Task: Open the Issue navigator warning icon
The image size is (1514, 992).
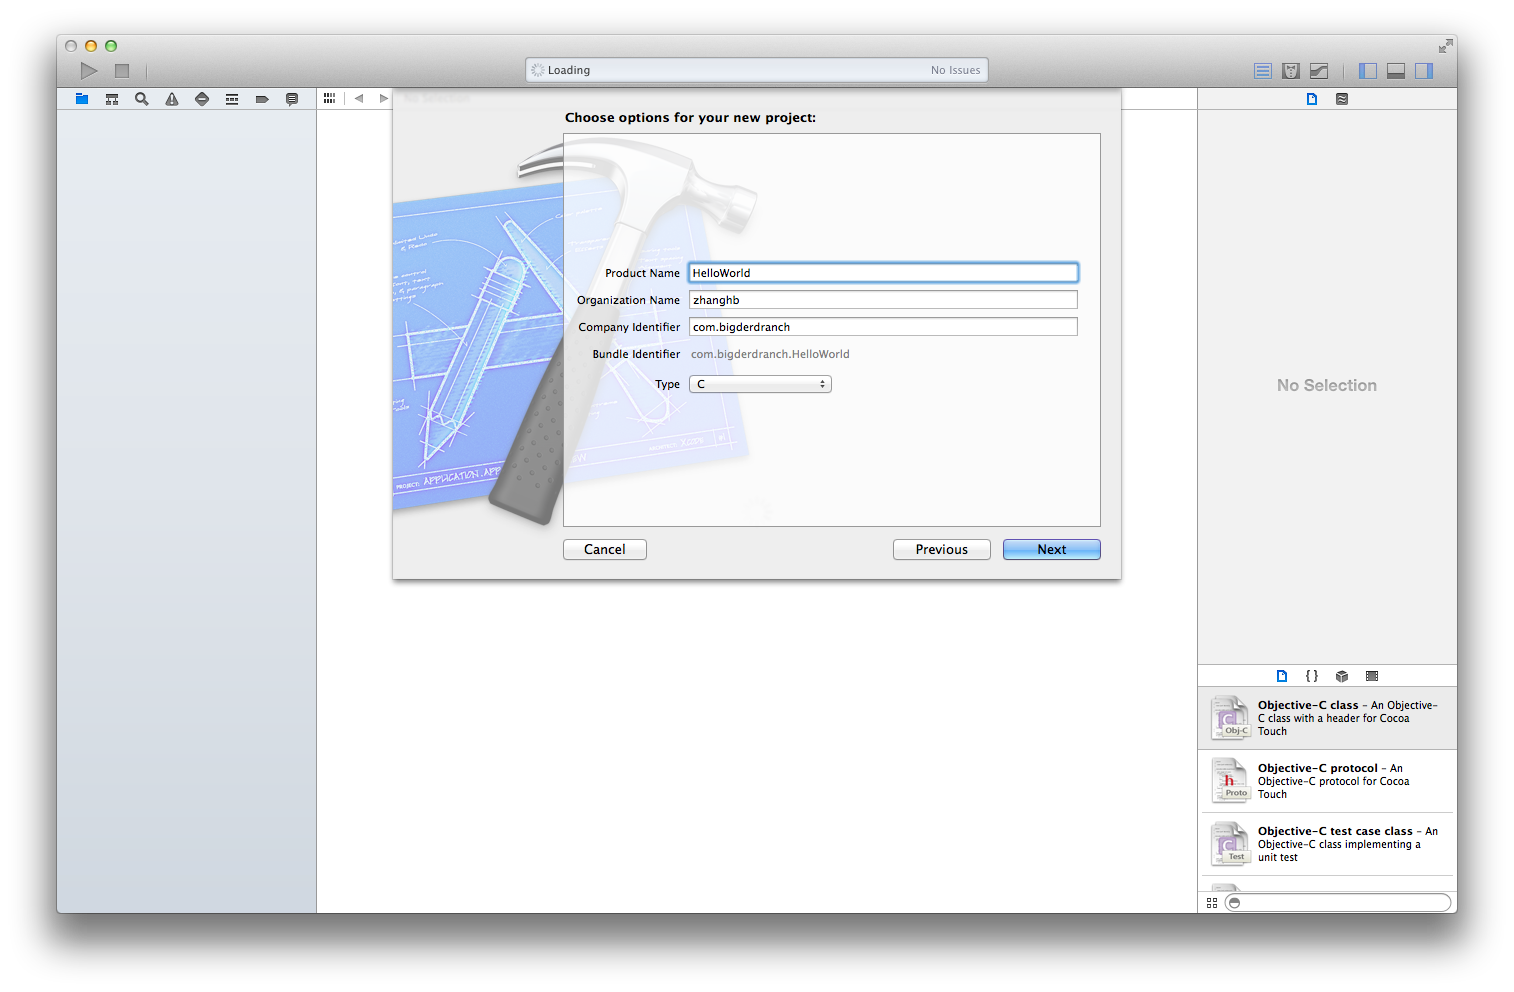Action: pyautogui.click(x=172, y=99)
